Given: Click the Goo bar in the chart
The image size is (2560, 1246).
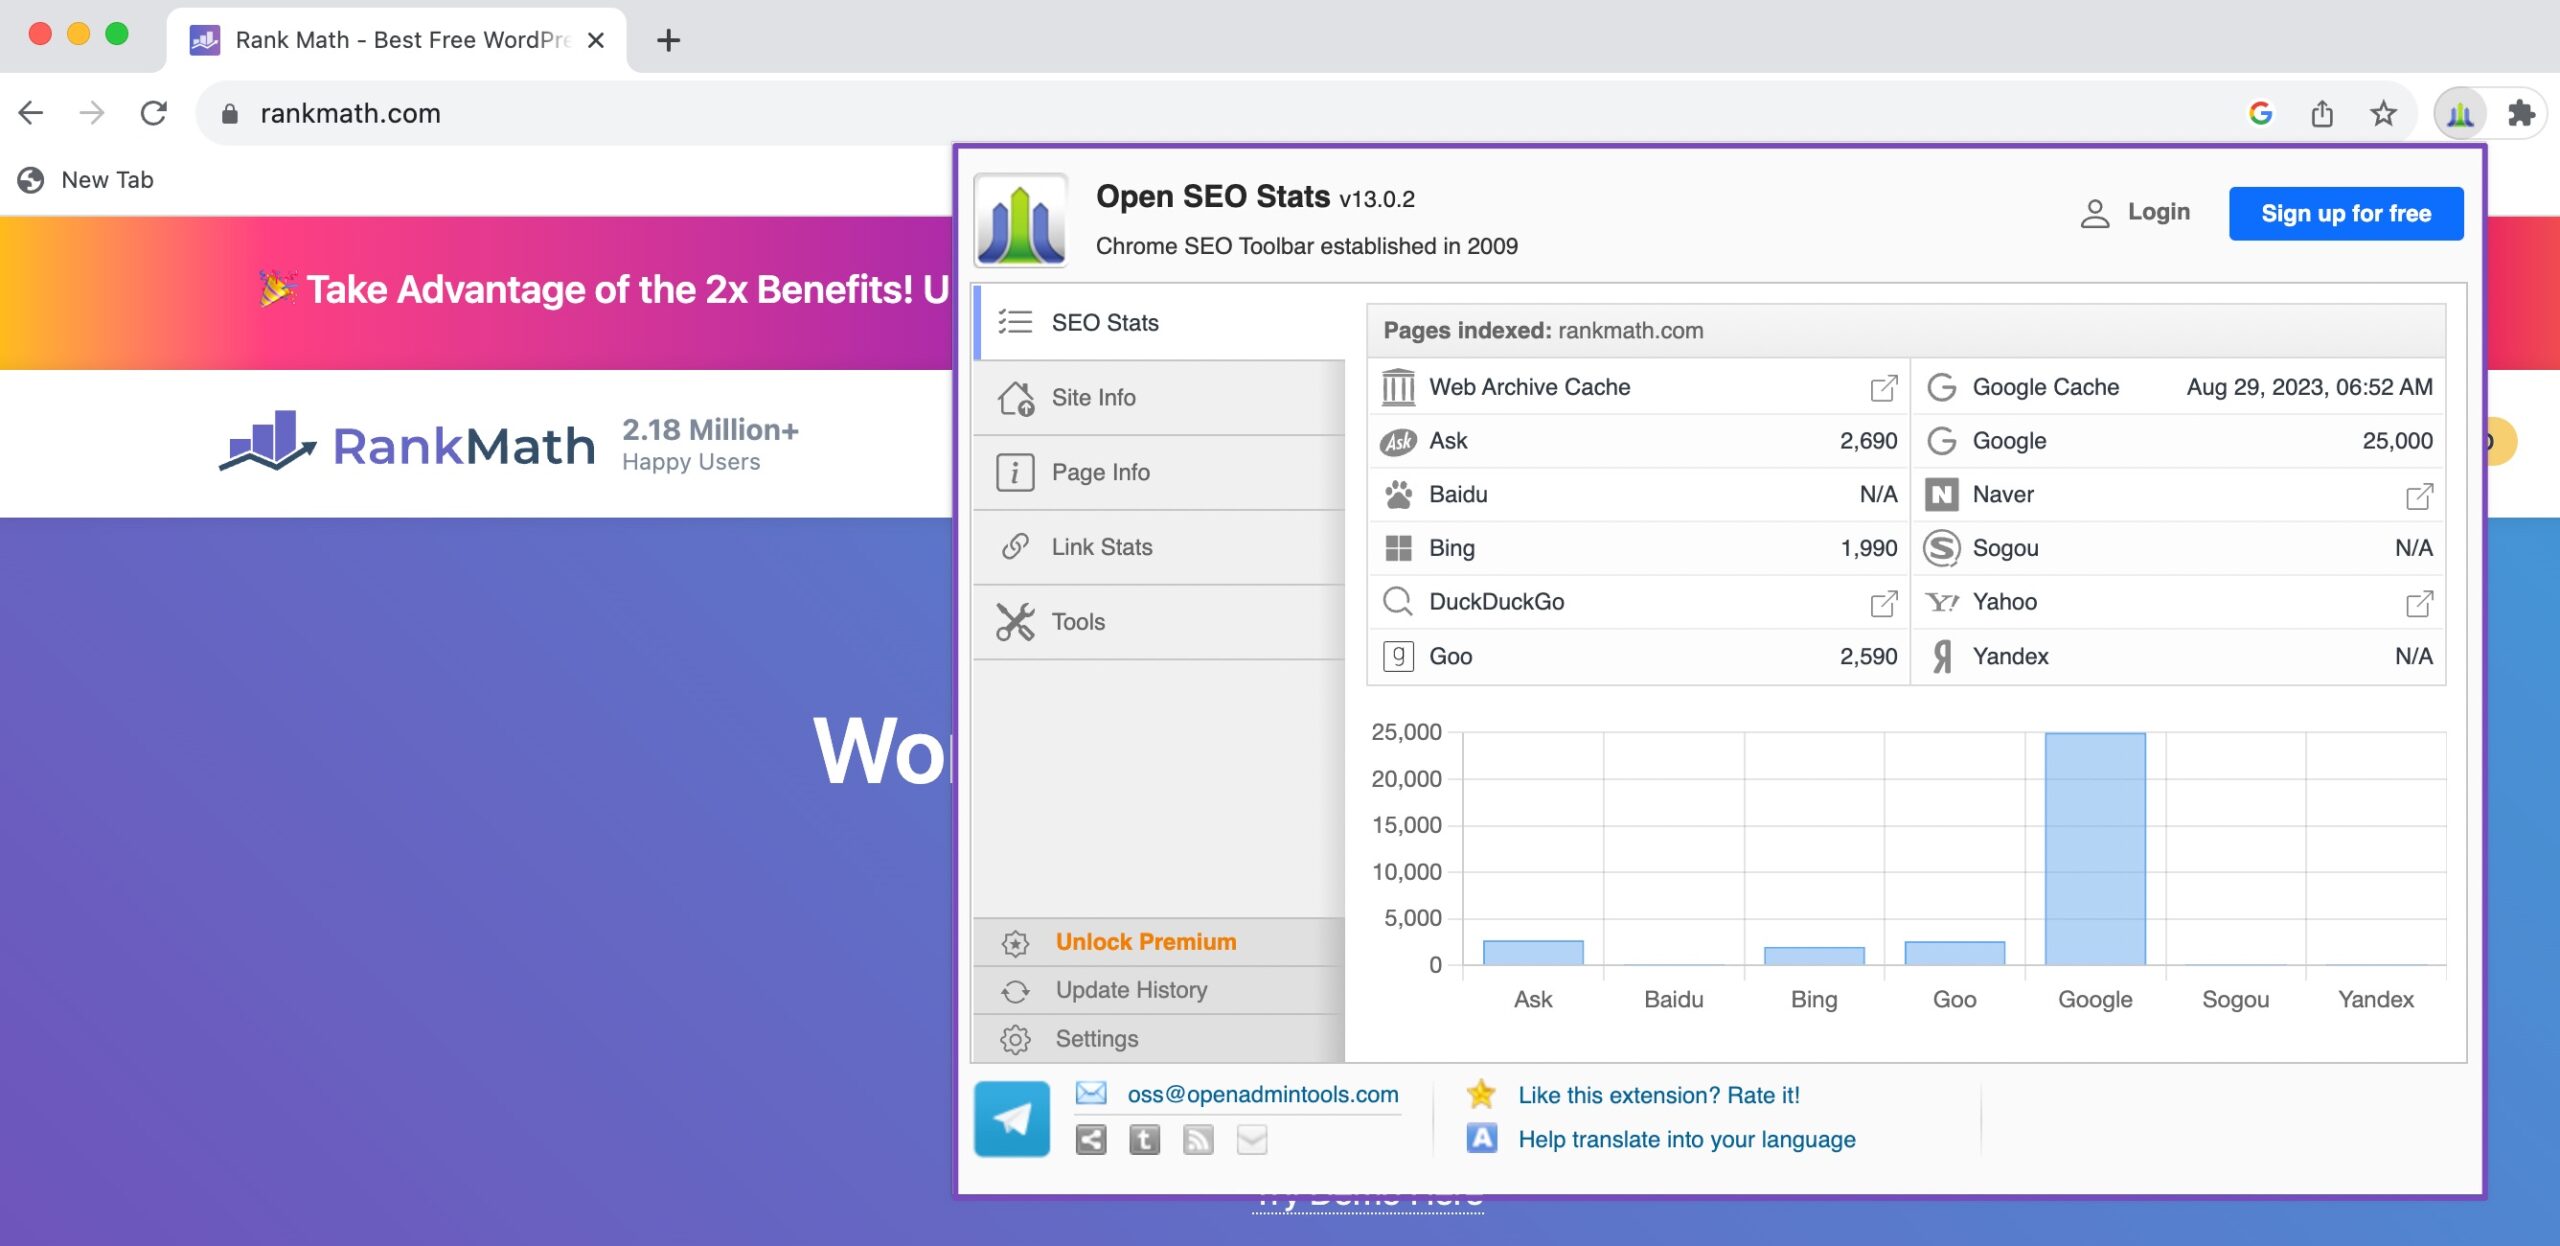Looking at the screenshot, I should pyautogui.click(x=1954, y=953).
